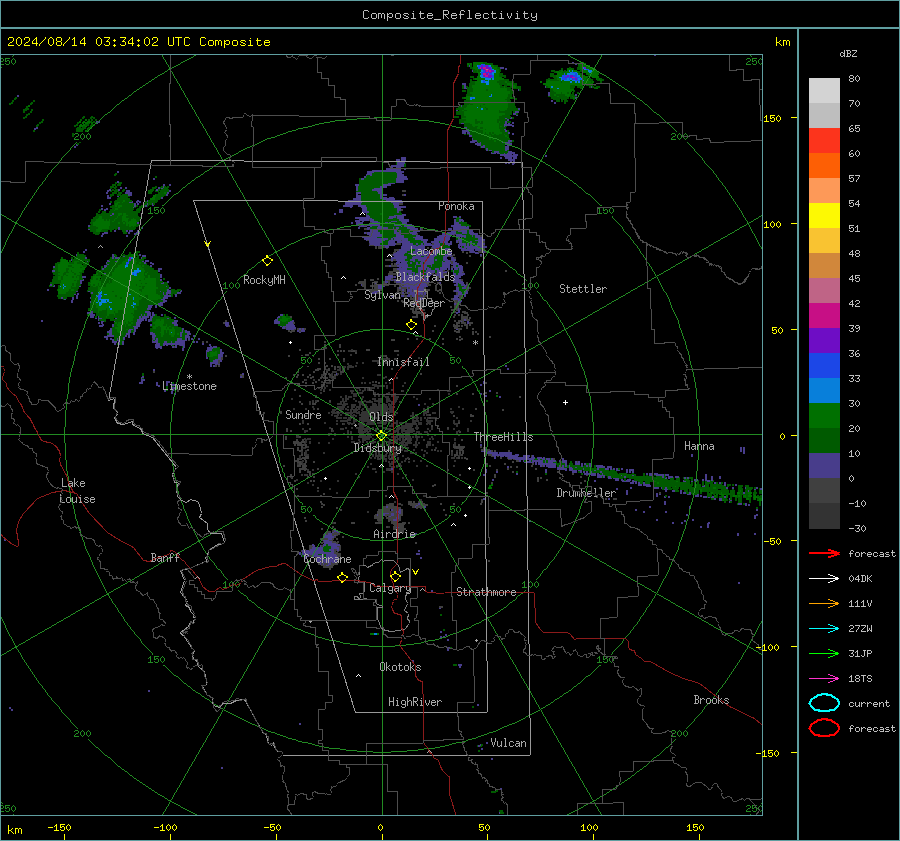This screenshot has width=900, height=841.
Task: Click the Okotoks city label
Action: (x=400, y=667)
